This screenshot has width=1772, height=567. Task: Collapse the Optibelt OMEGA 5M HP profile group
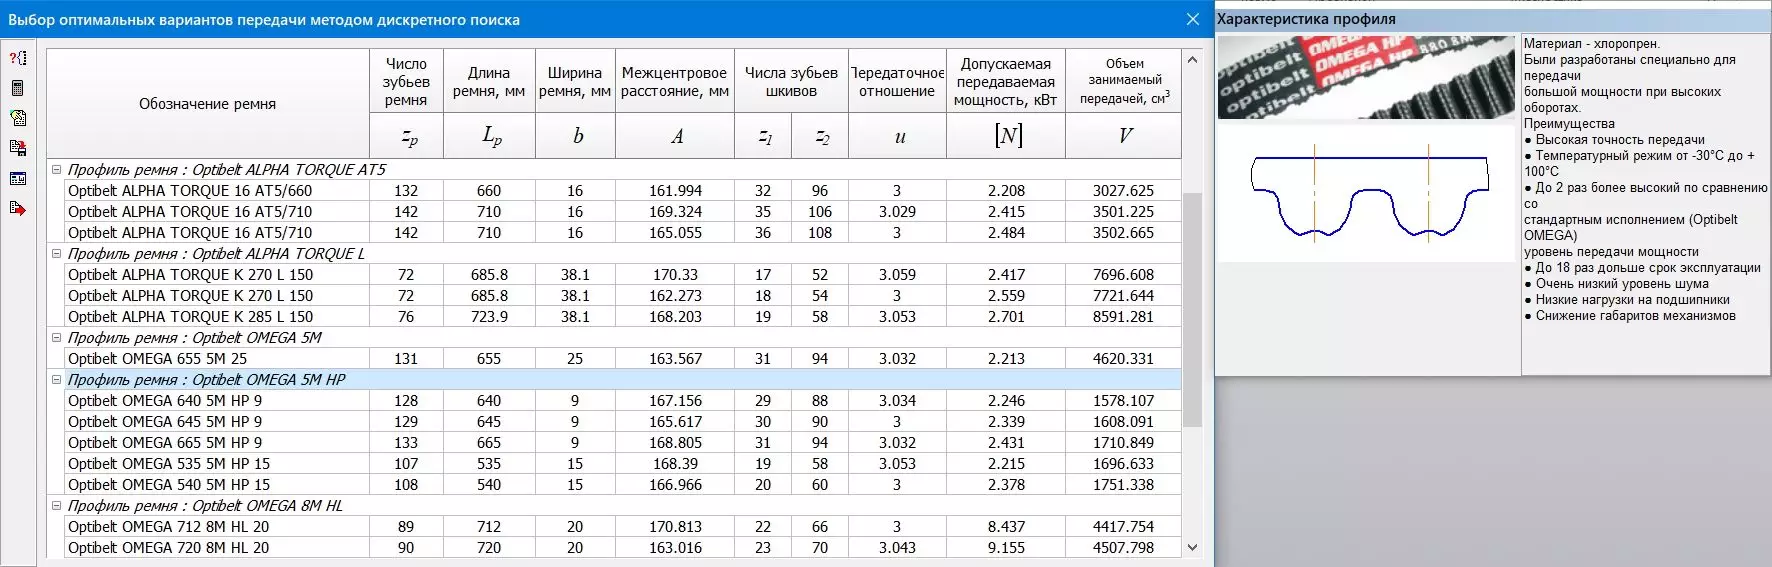coord(57,380)
